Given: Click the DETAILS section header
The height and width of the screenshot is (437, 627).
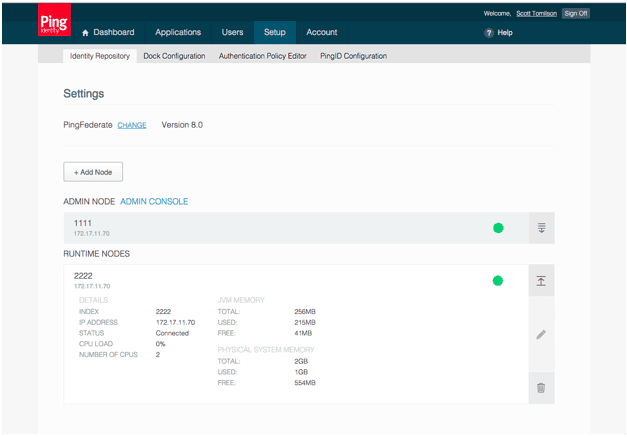Looking at the screenshot, I should click(94, 300).
